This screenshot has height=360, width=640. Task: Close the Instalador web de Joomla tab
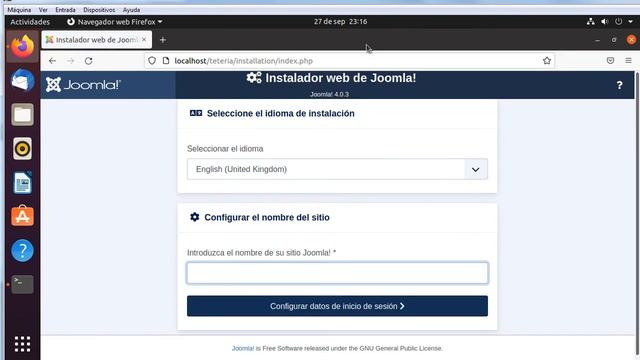point(144,40)
